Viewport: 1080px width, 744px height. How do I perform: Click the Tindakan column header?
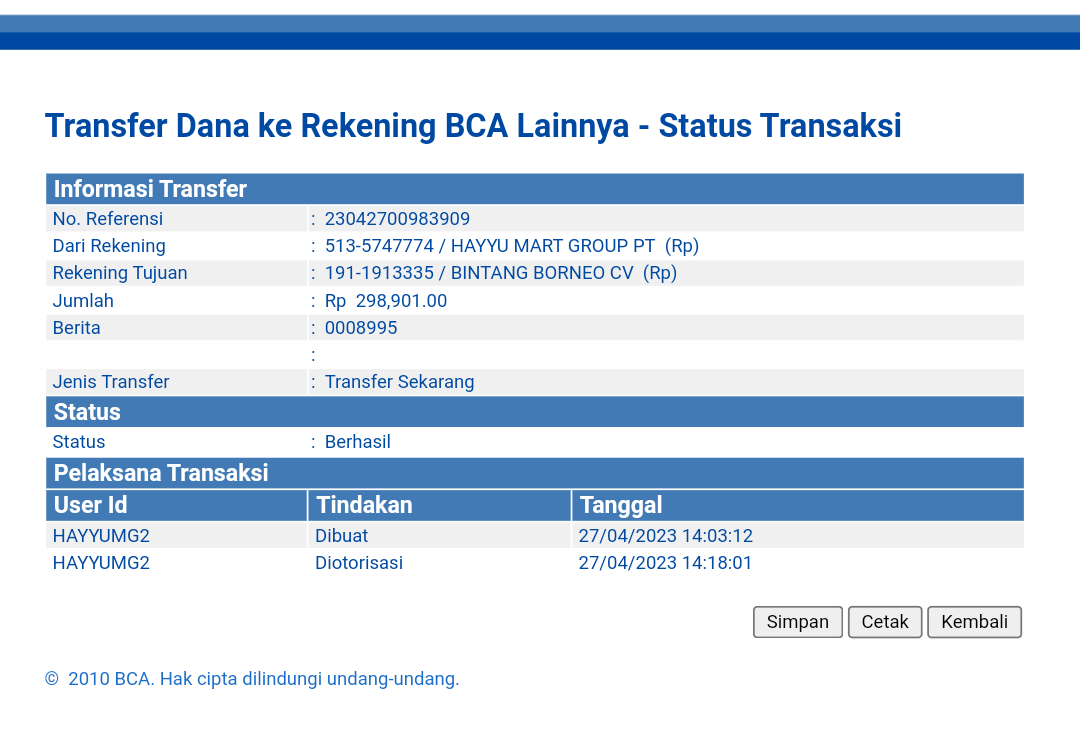364,505
